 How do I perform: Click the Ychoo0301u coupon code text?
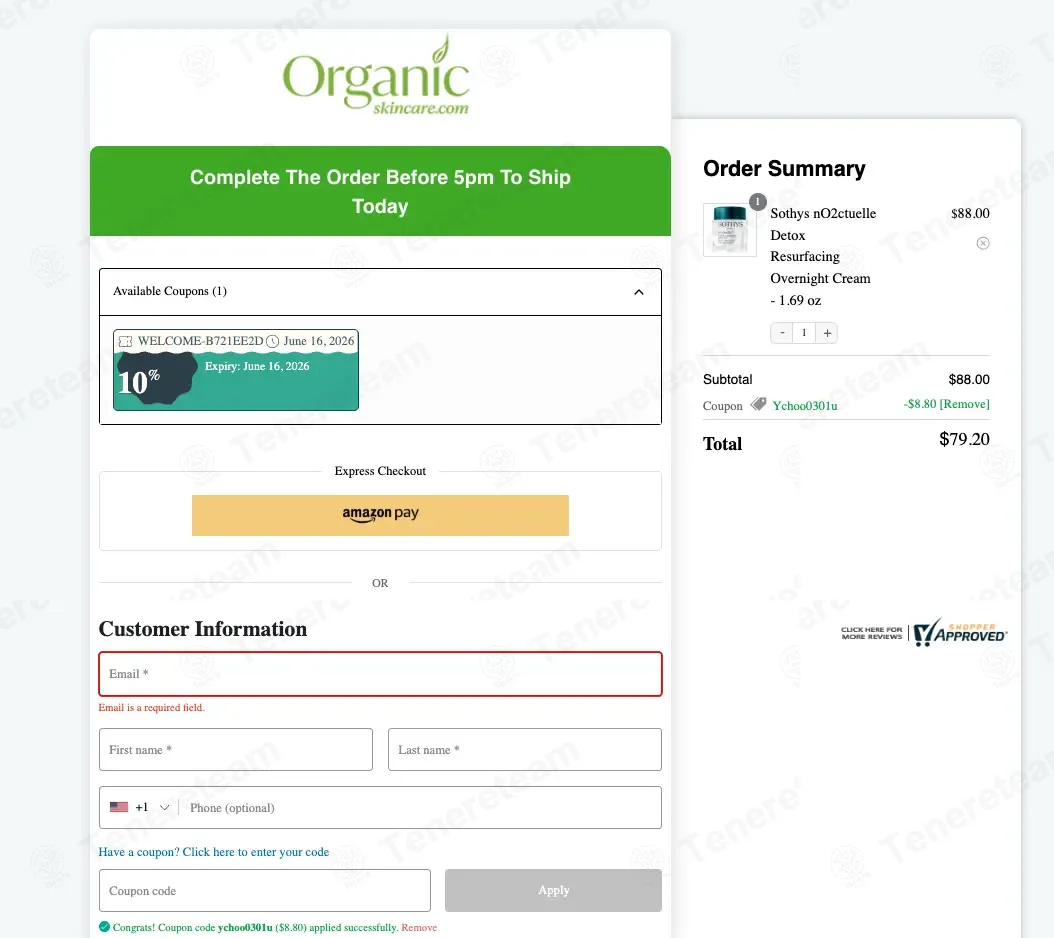805,405
